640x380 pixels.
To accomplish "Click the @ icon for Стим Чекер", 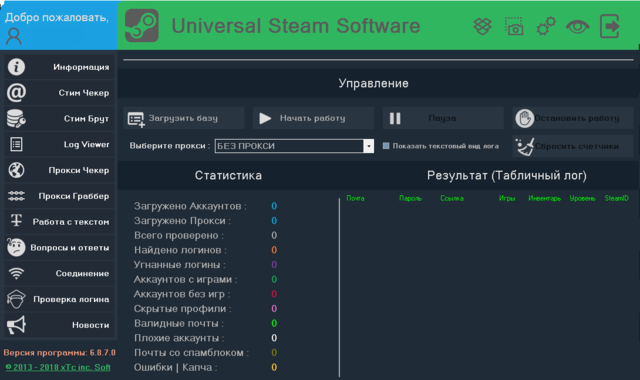I will click(16, 93).
